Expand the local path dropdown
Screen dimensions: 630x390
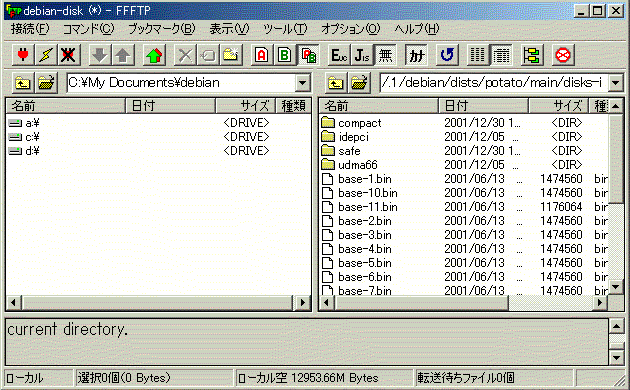point(303,83)
